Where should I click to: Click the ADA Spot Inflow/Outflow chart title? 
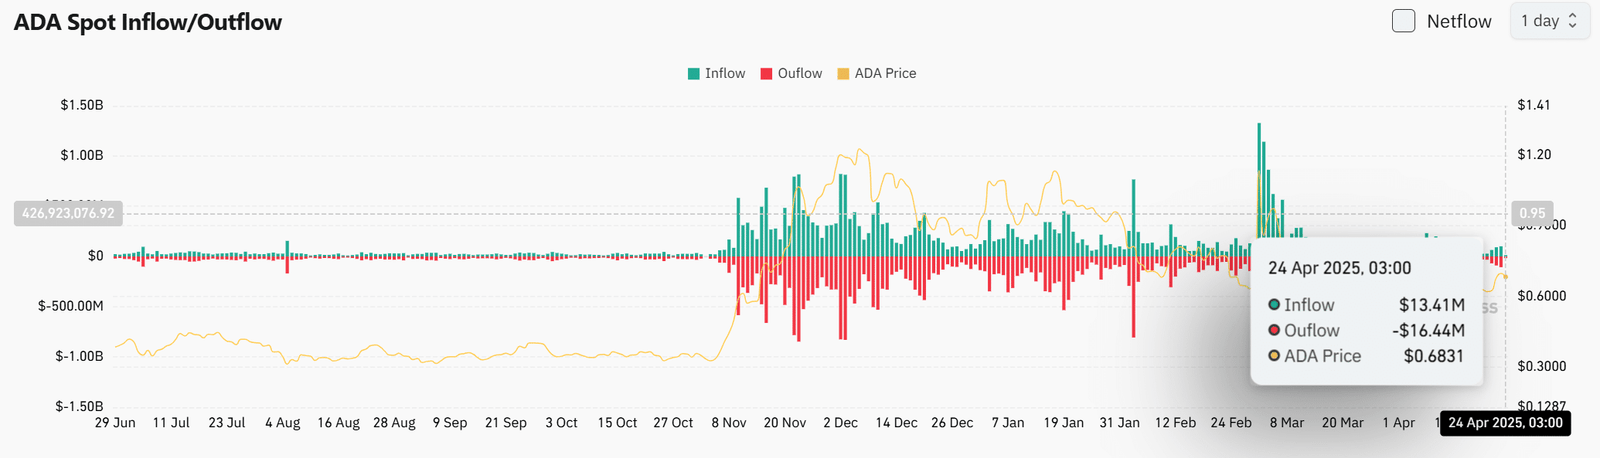pos(148,22)
